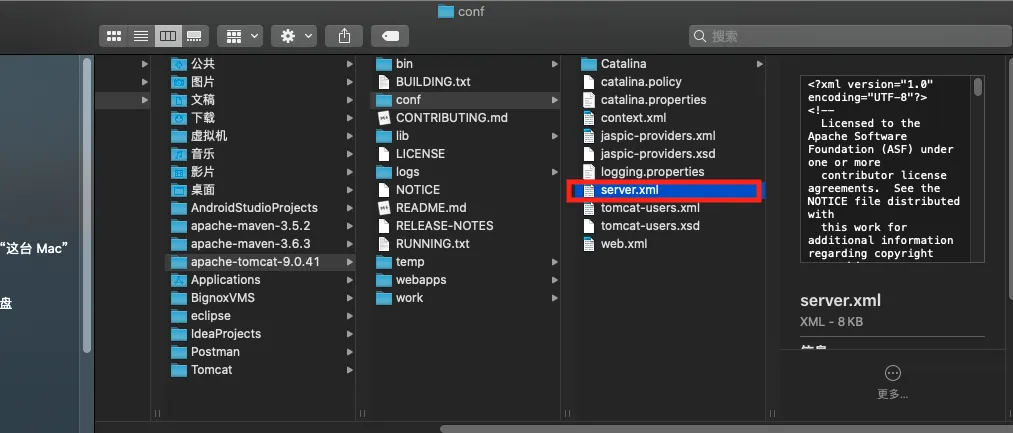
Task: Select the Tomcat folder
Action: tap(260, 370)
